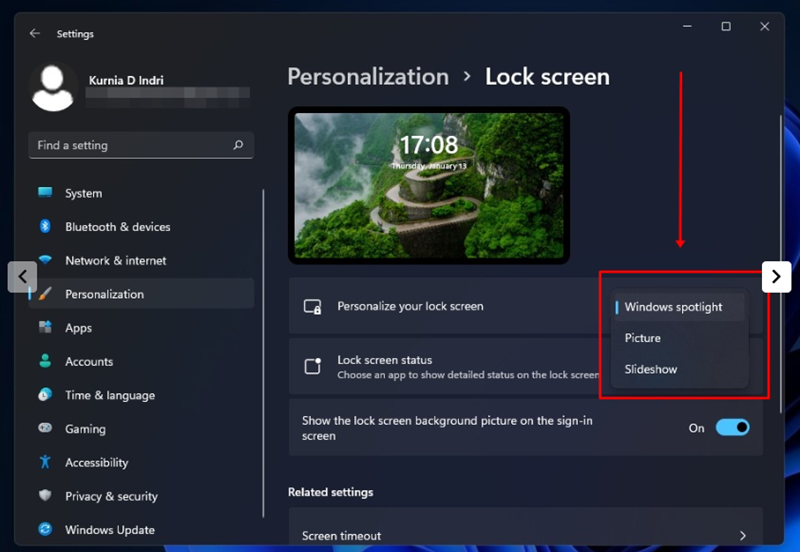Click the Related settings heading
Screen dimensions: 800x552
(x=331, y=492)
